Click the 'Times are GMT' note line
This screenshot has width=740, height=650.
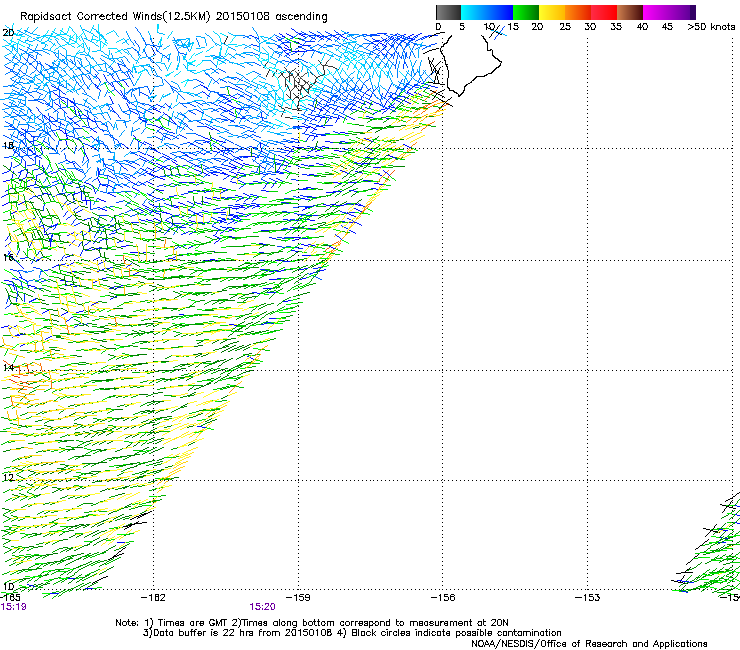pos(312,623)
